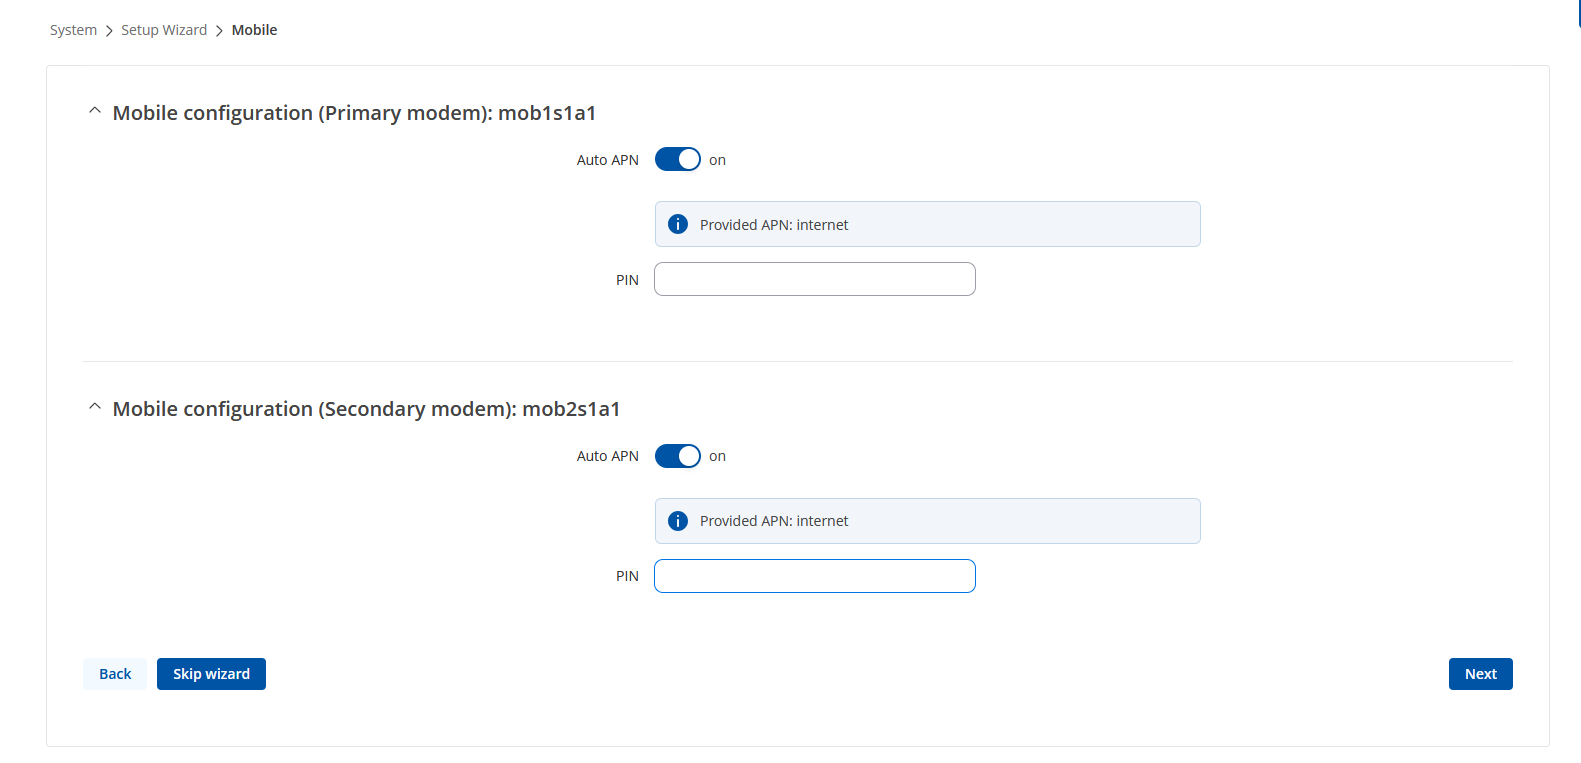Open System in the breadcrumb
The width and height of the screenshot is (1581, 763).
[73, 30]
